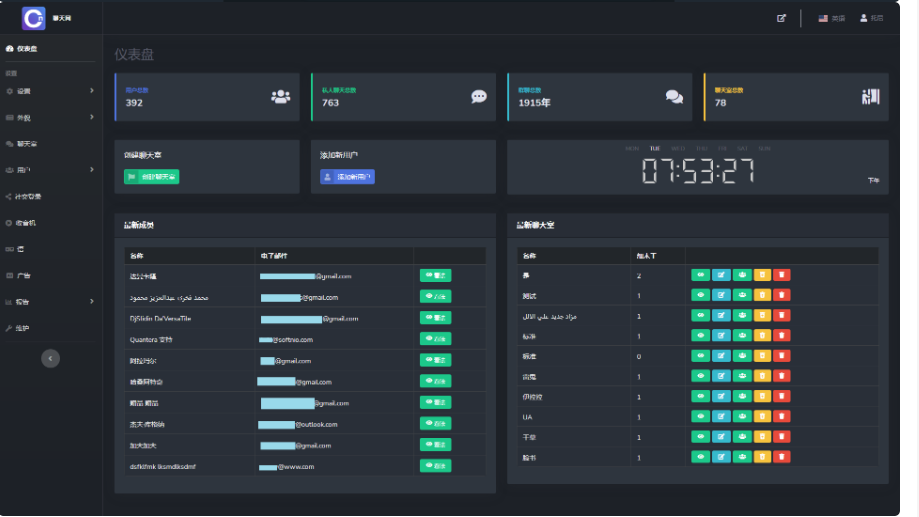Click the chat app logo in the header
This screenshot has height=517, width=919.
(x=34, y=18)
